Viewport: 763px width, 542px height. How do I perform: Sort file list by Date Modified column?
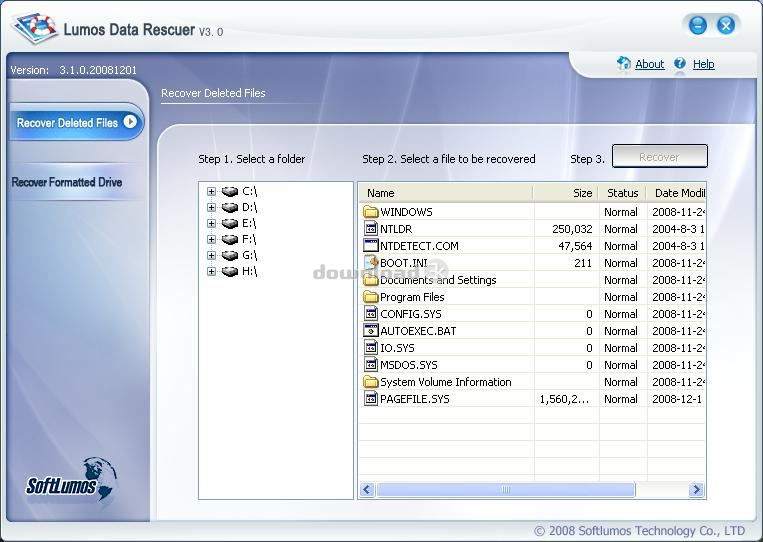click(676, 193)
